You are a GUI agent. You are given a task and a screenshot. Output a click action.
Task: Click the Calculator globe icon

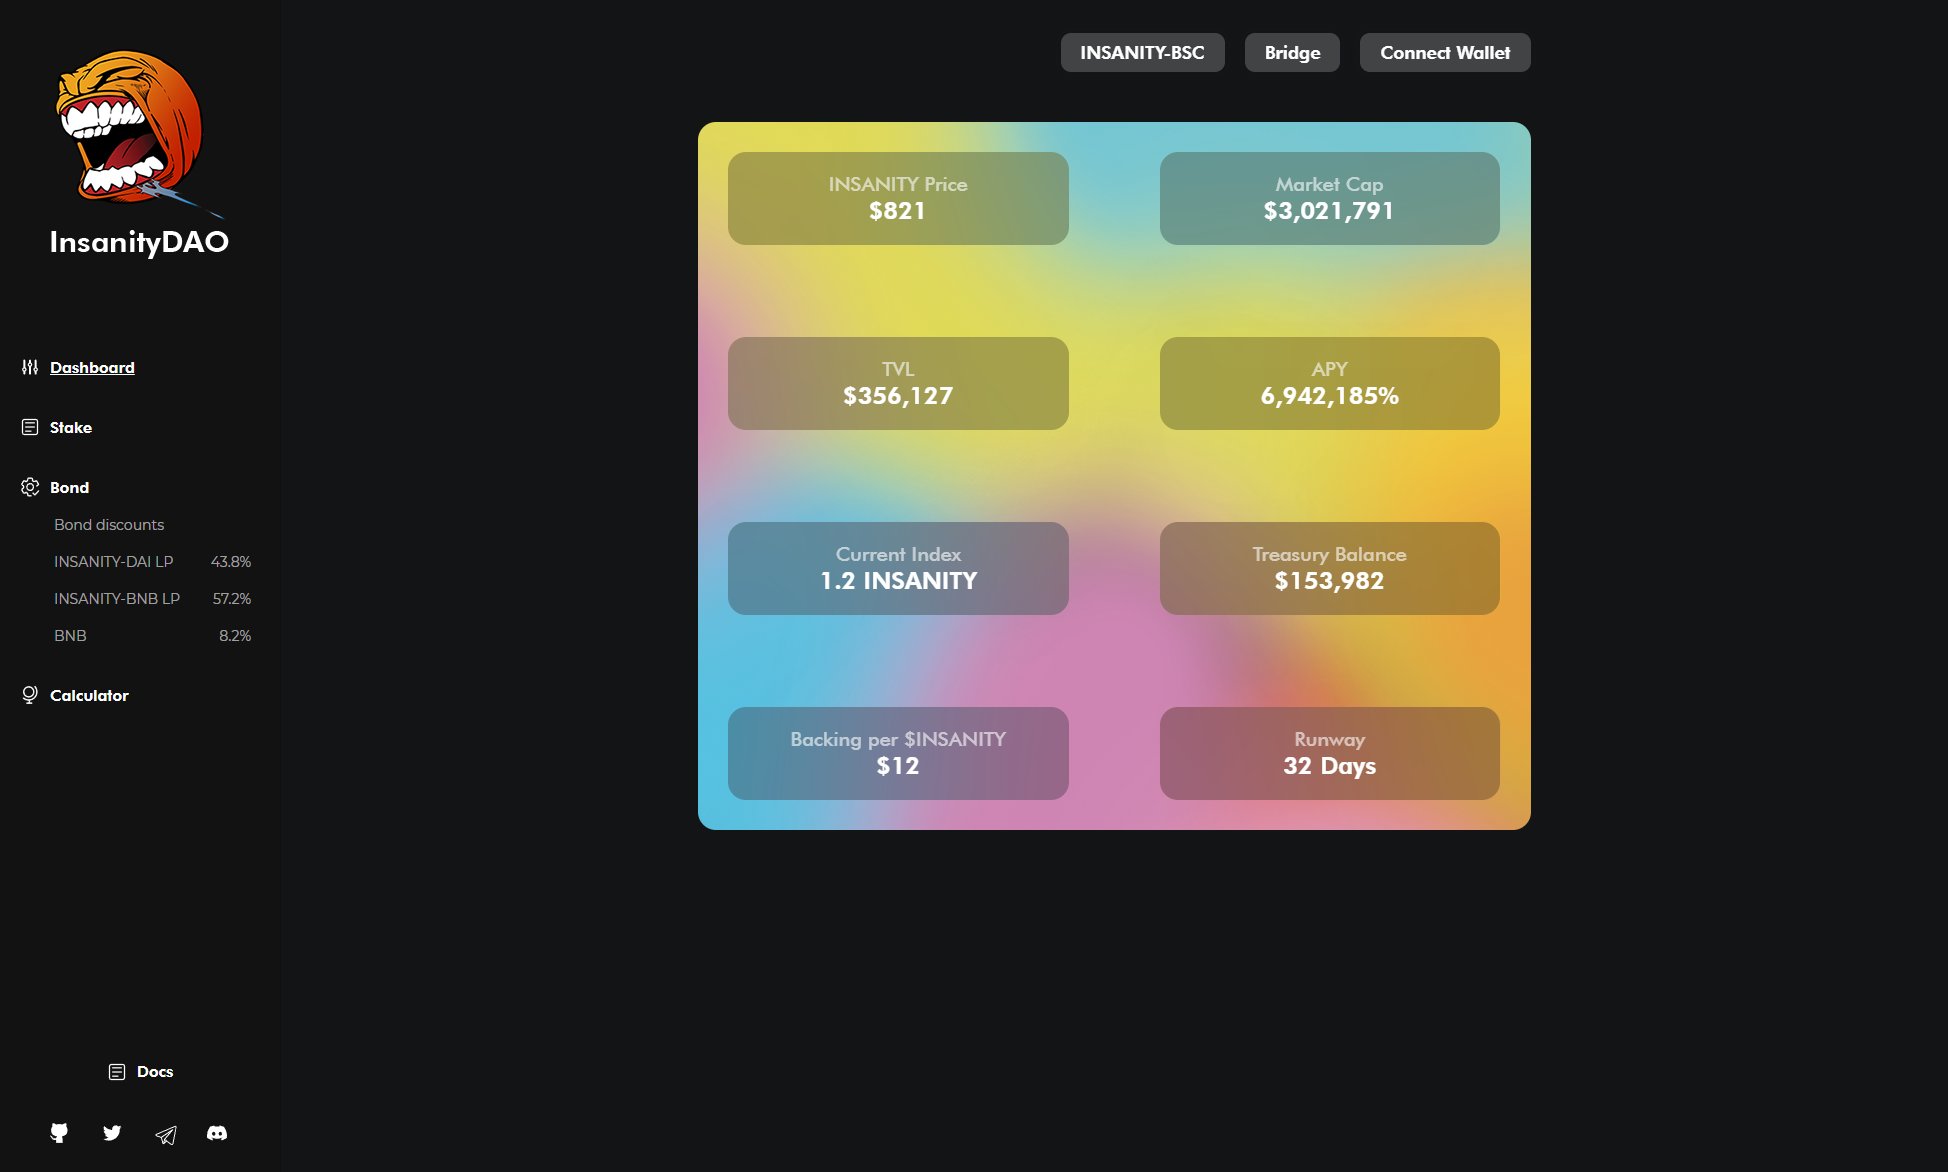30,695
